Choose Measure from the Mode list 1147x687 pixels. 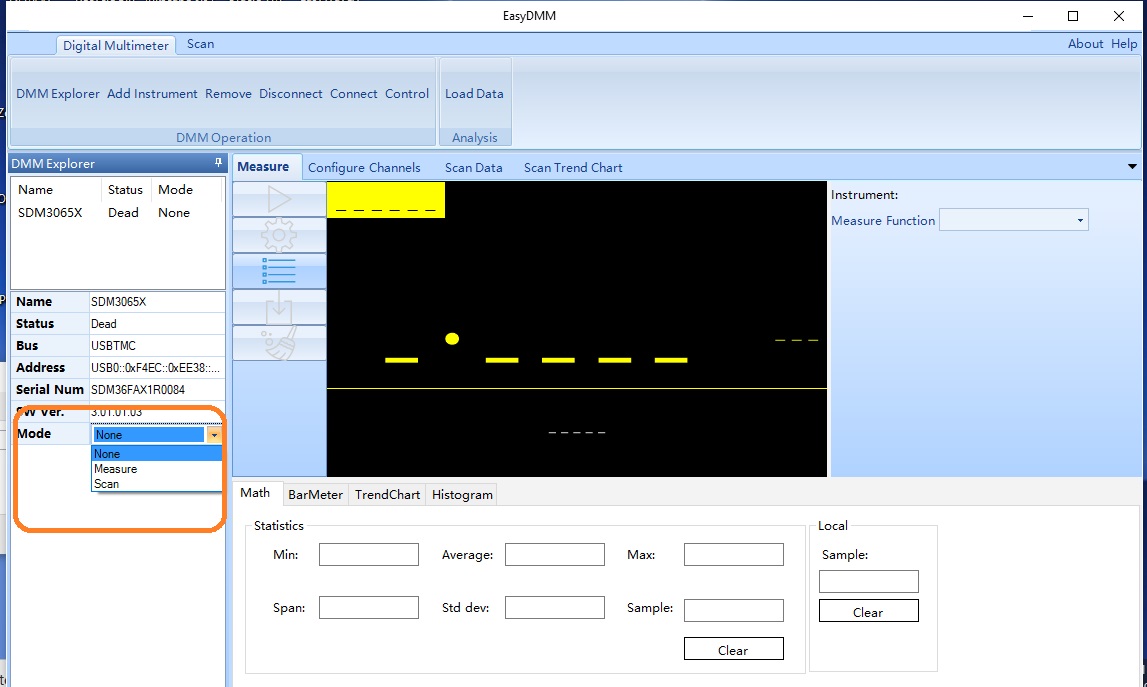coord(116,469)
